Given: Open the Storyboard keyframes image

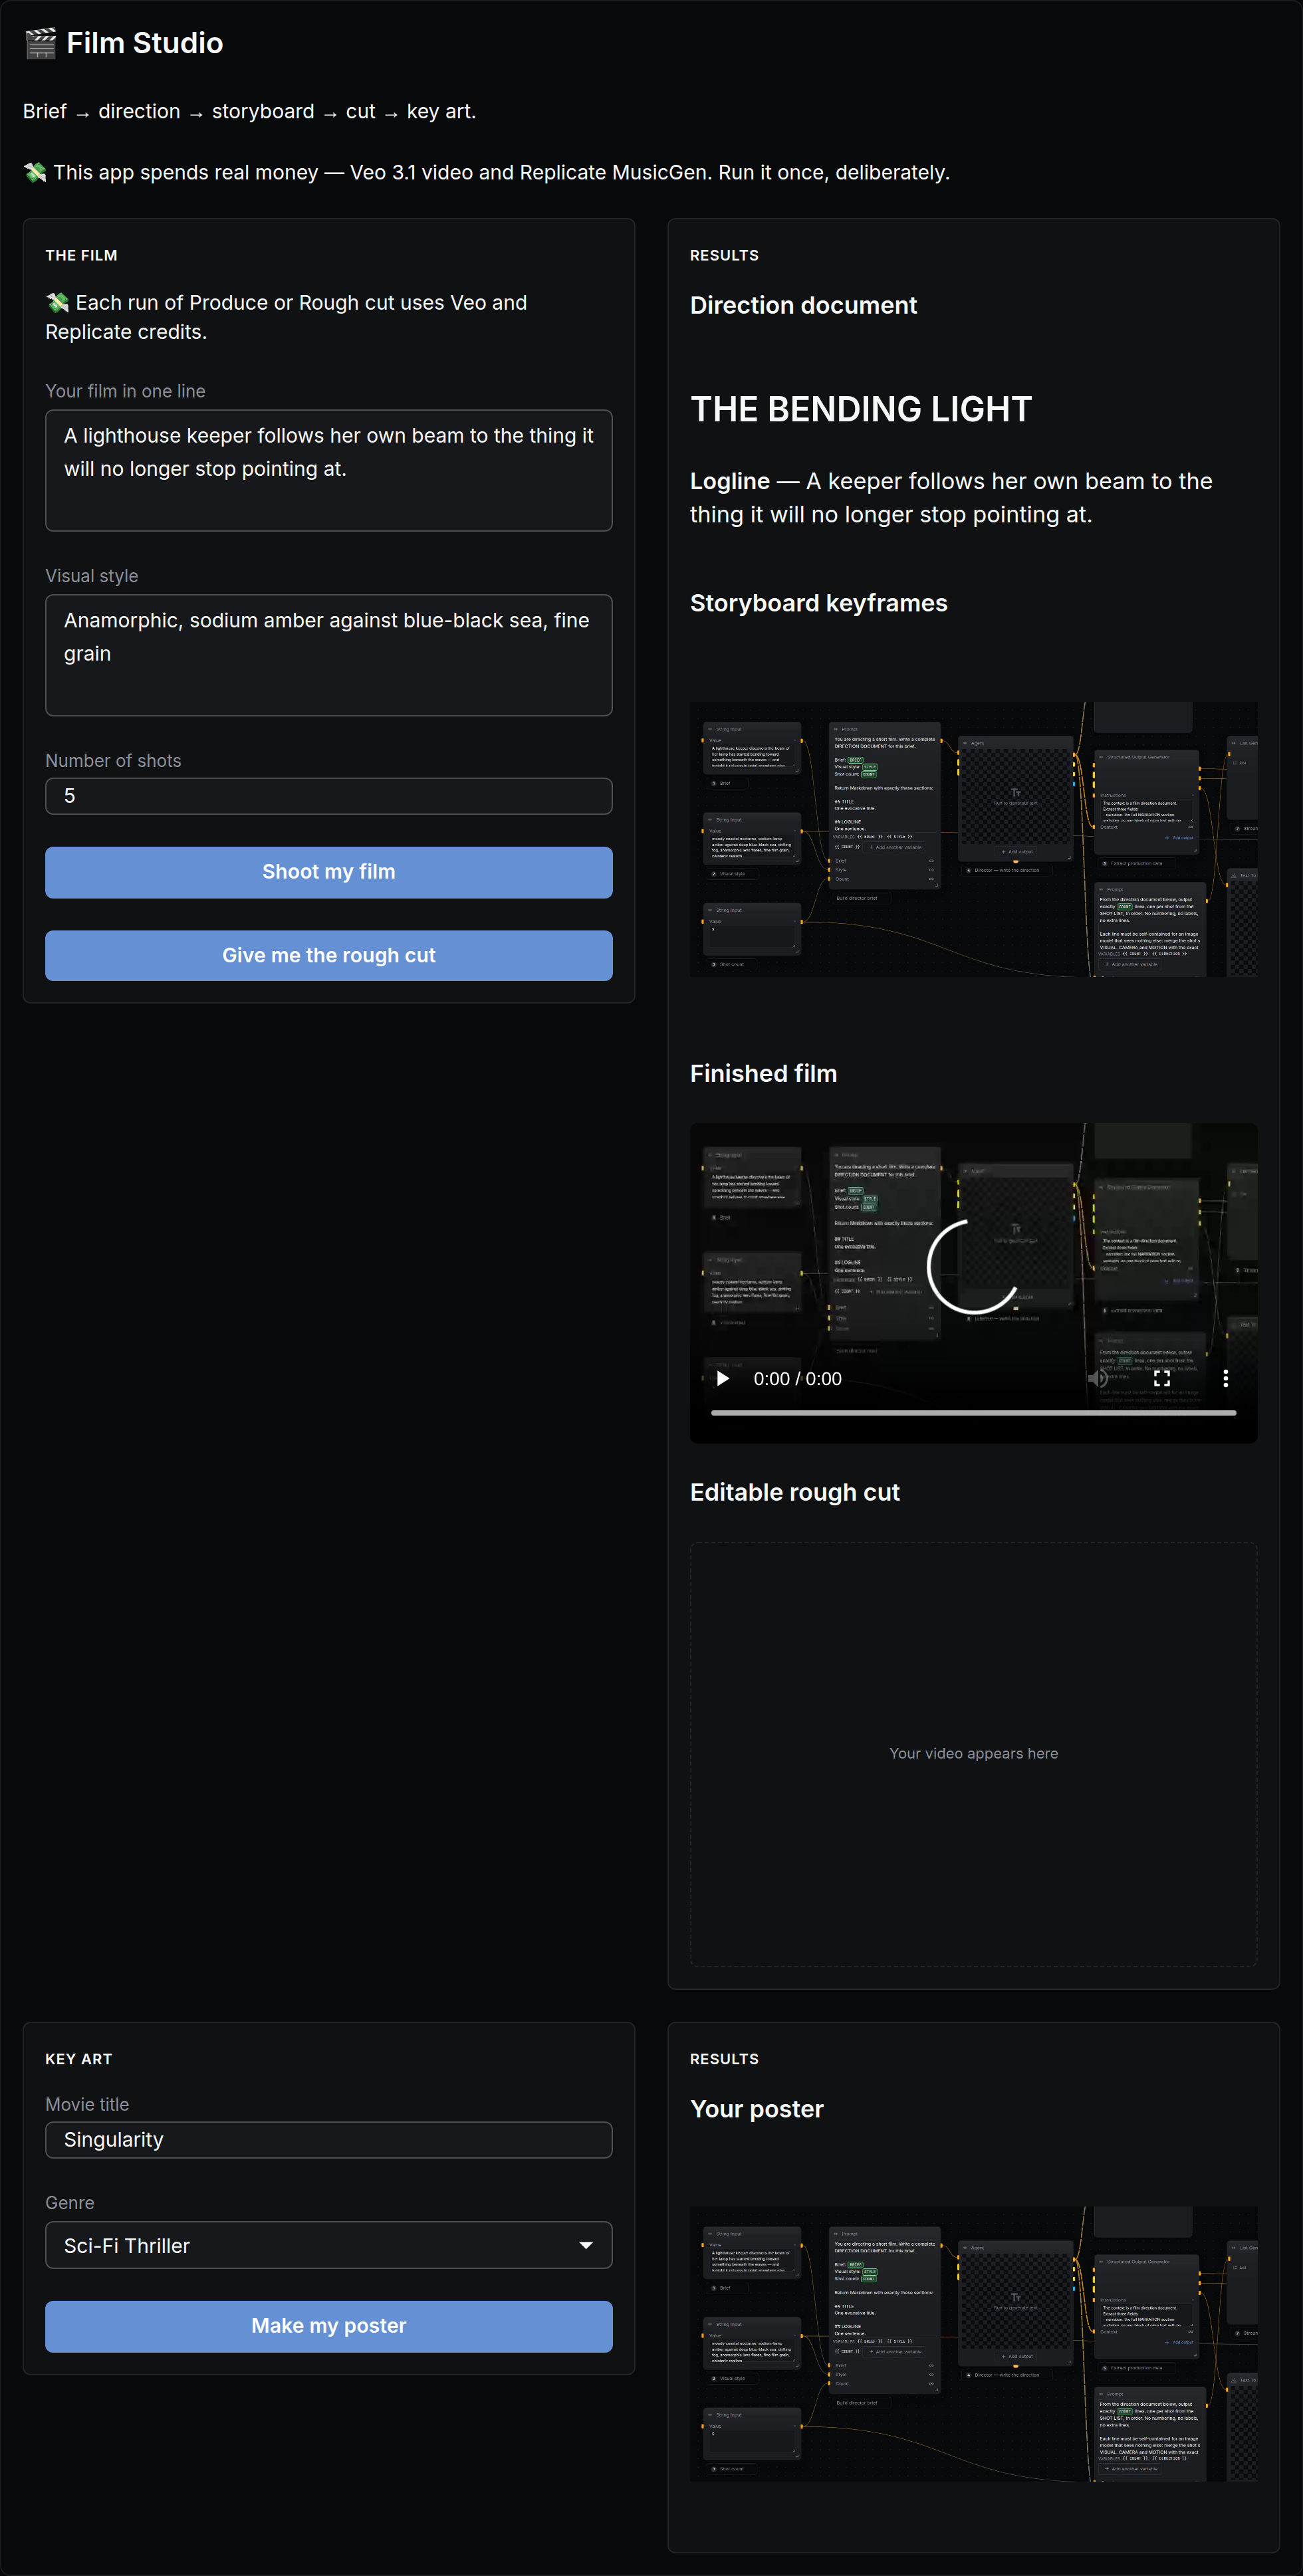Looking at the screenshot, I should click(973, 839).
